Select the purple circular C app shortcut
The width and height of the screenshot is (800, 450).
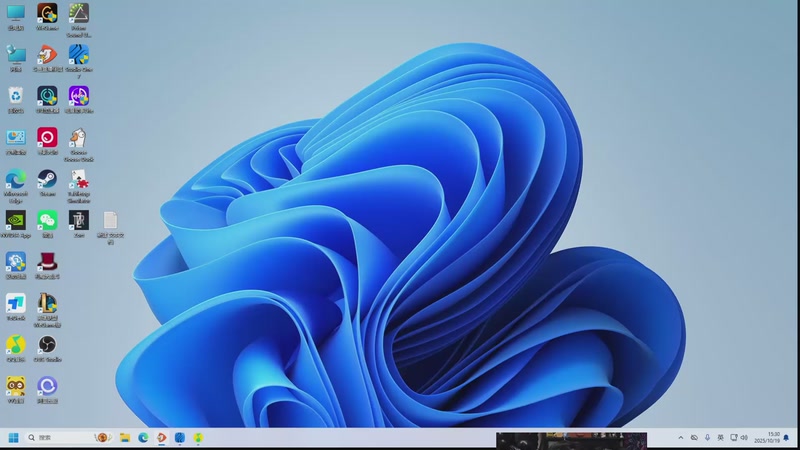[47, 386]
